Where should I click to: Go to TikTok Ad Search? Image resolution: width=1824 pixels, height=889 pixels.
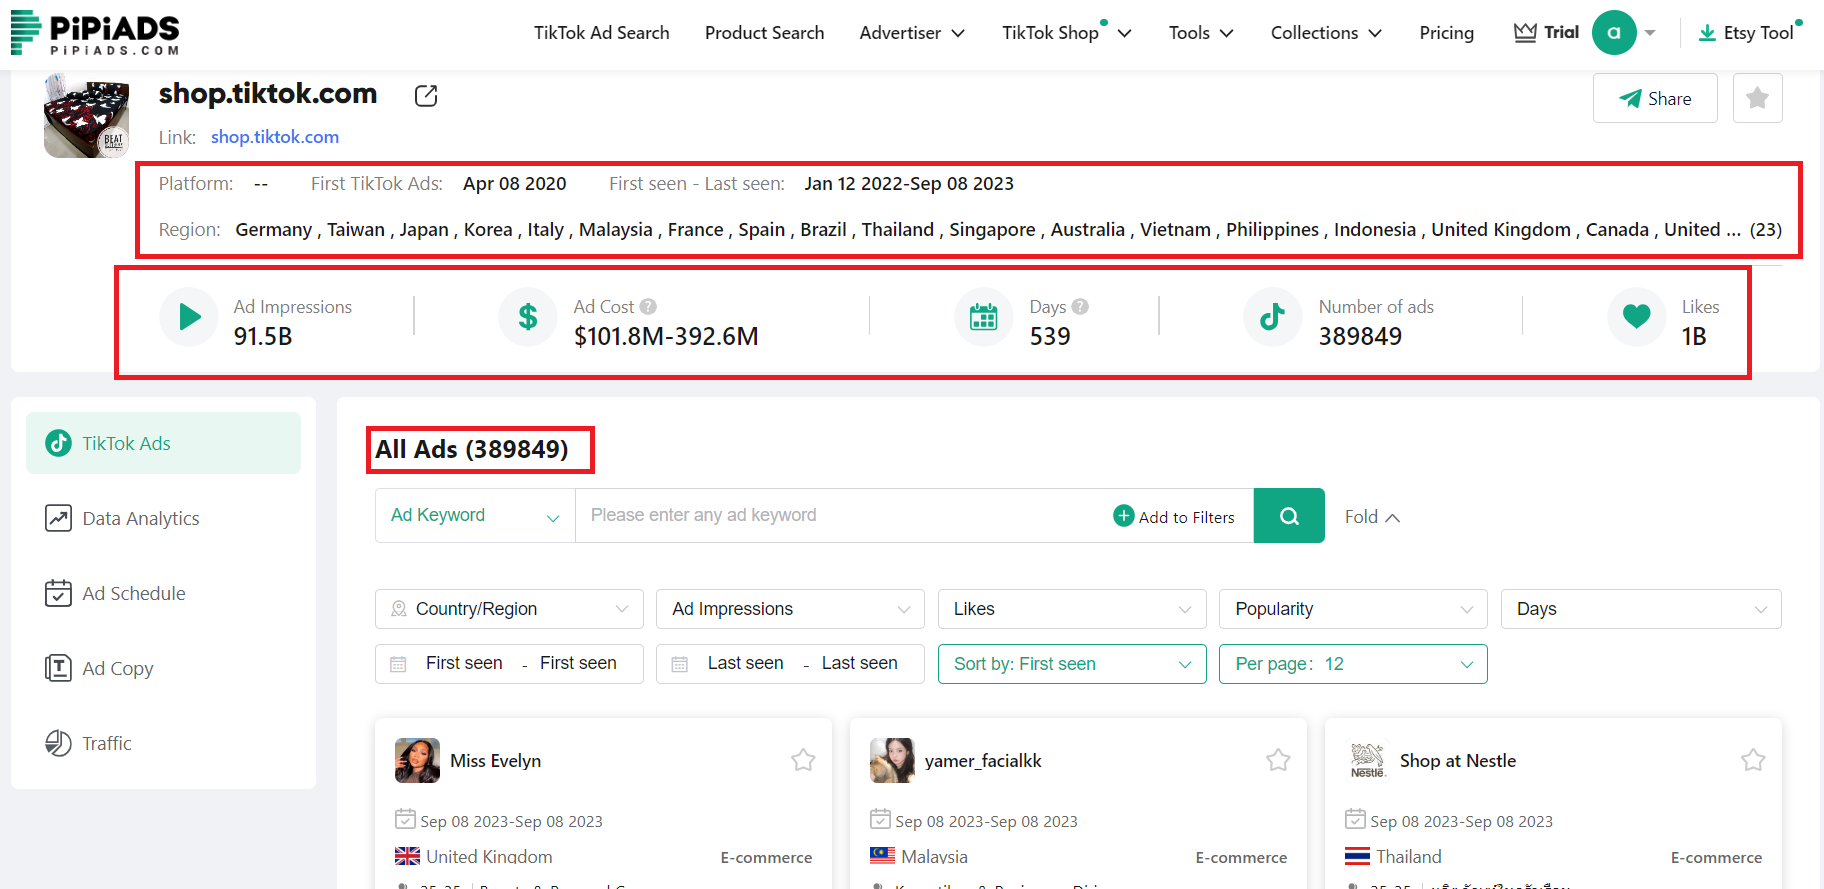(x=602, y=33)
